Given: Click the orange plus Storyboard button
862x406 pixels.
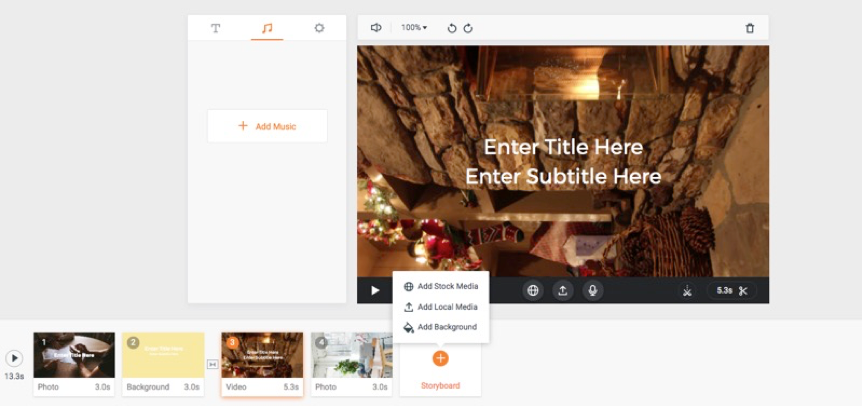Looking at the screenshot, I should pos(440,358).
